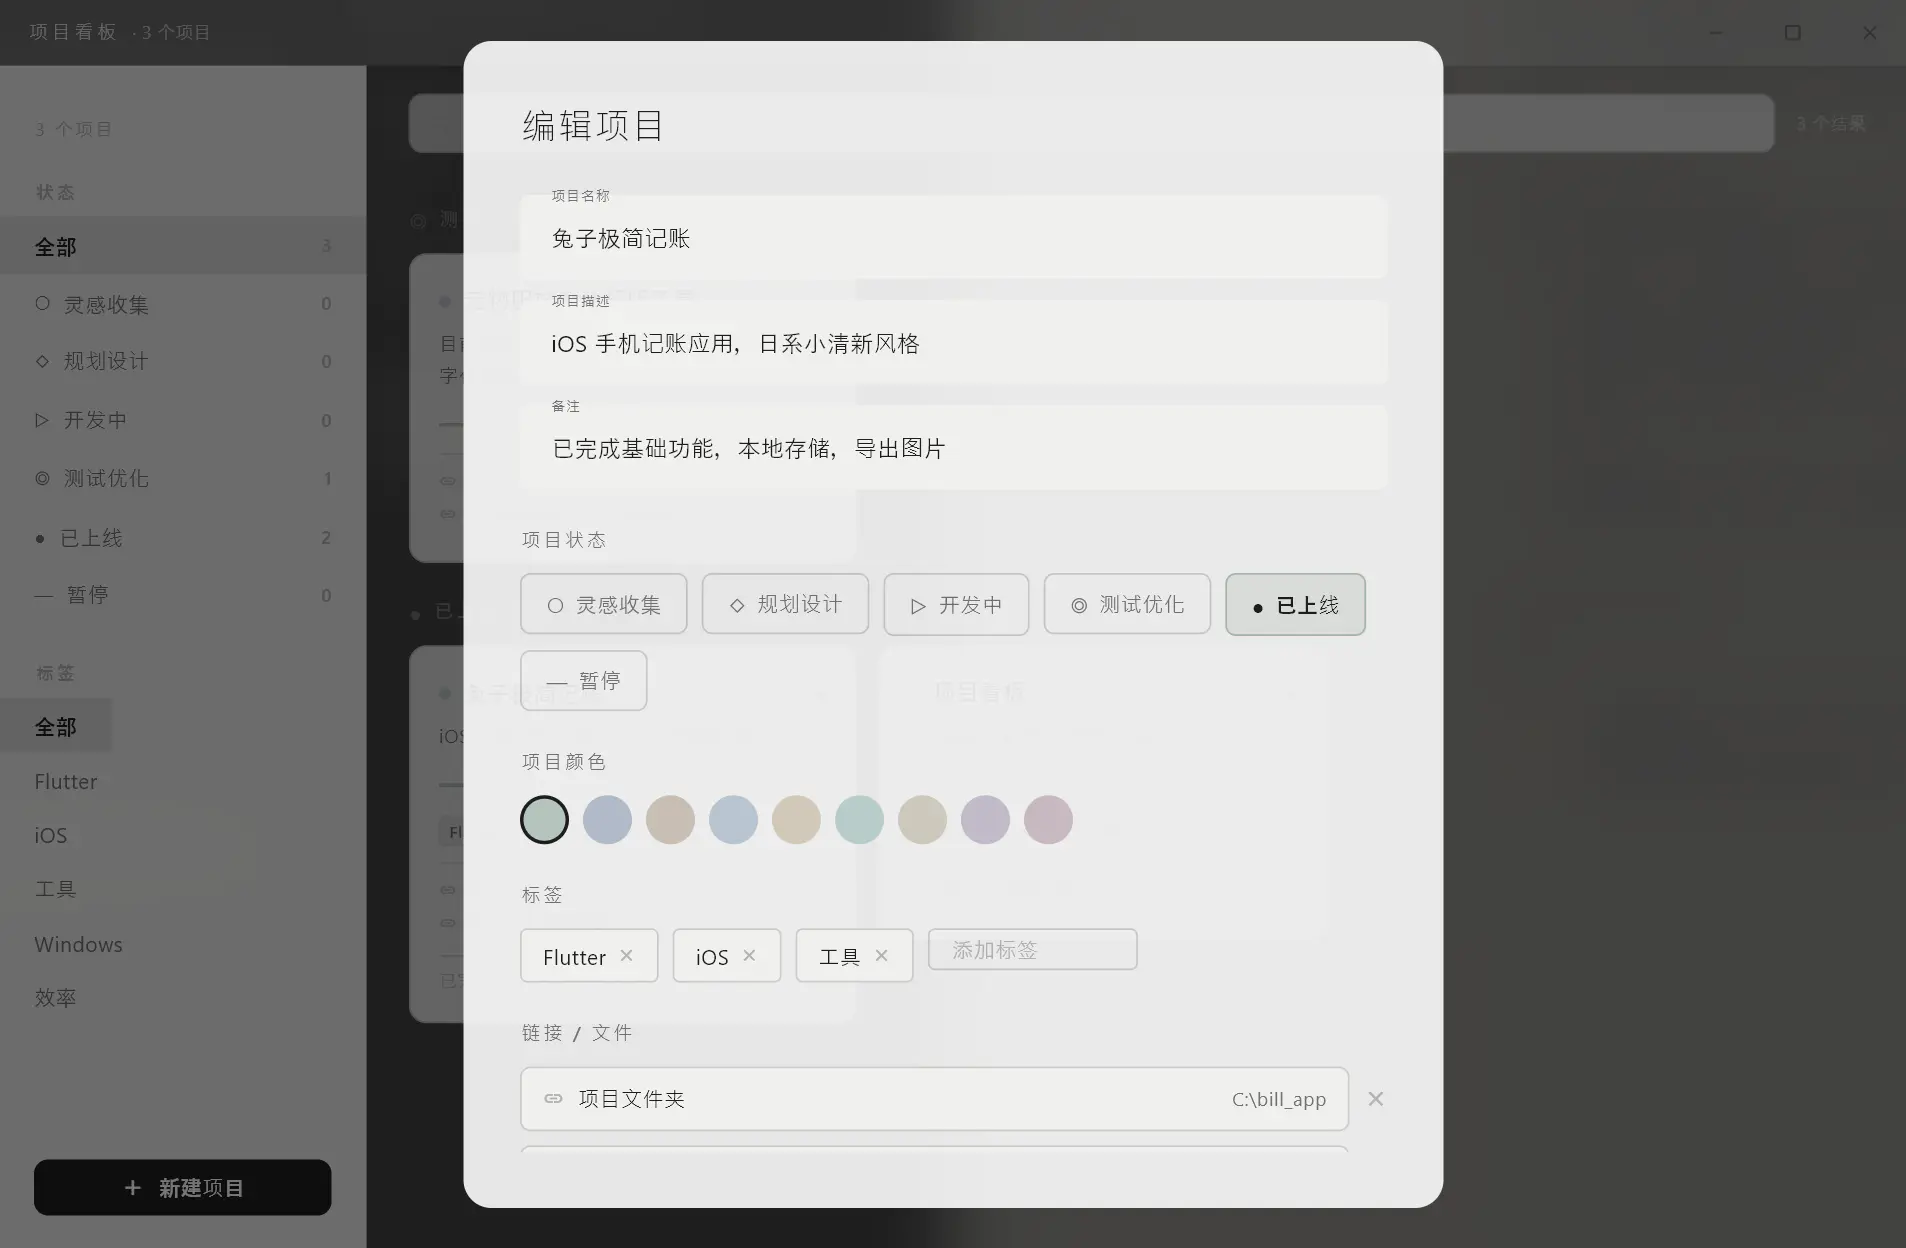Filter sidebar by 灵感收集 status
The image size is (1906, 1248).
click(x=183, y=304)
